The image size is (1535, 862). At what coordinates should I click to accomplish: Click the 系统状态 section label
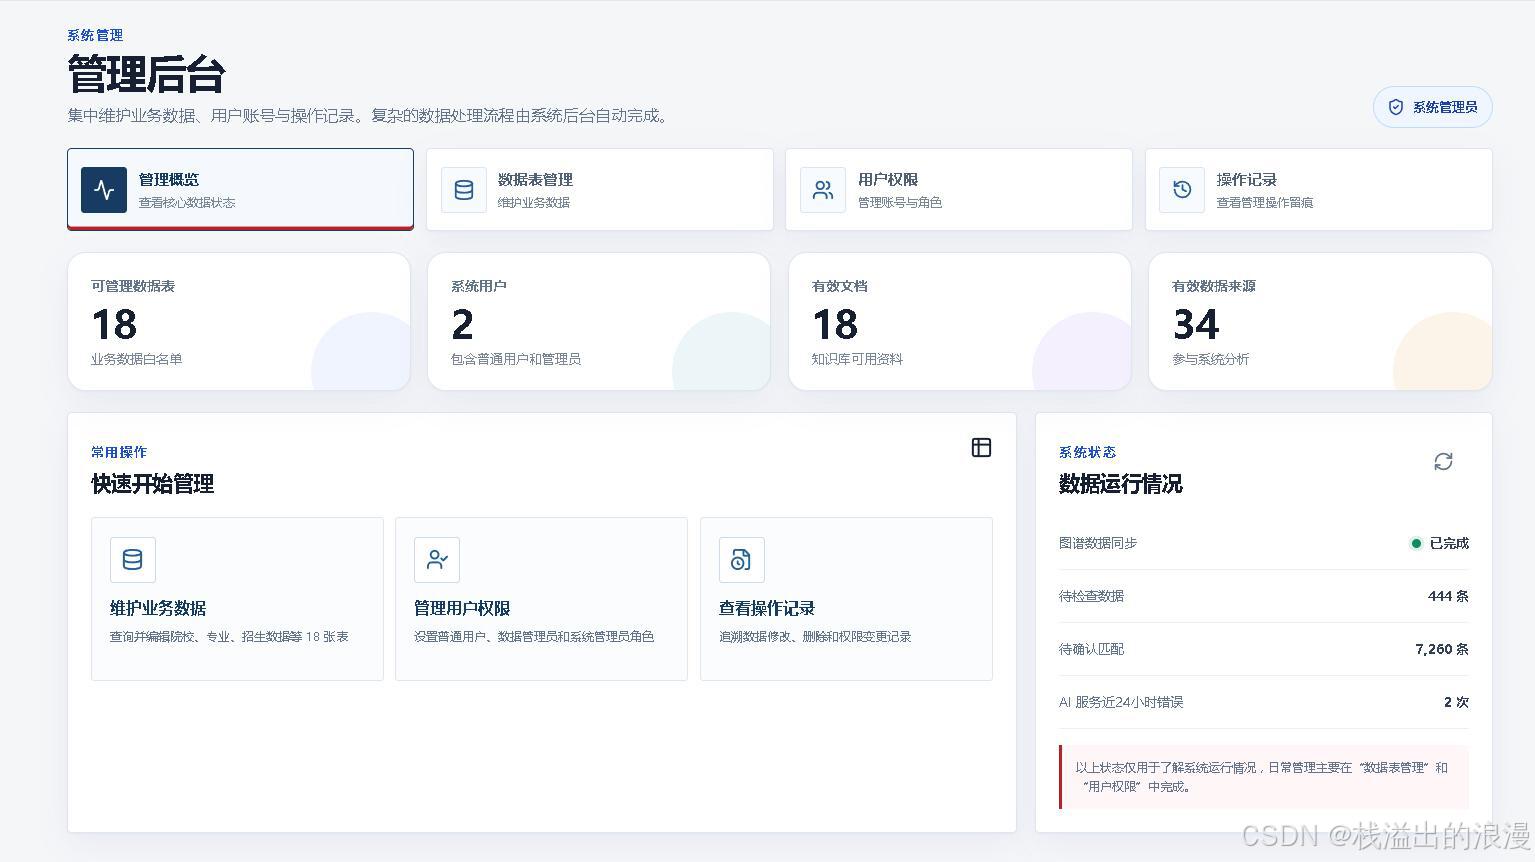coord(1087,452)
